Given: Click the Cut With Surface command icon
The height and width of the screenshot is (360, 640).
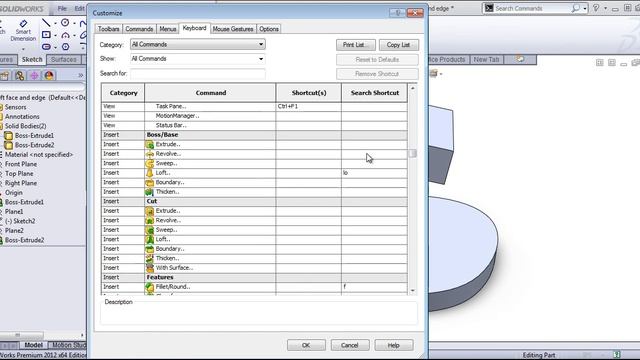Looking at the screenshot, I should pyautogui.click(x=150, y=268).
